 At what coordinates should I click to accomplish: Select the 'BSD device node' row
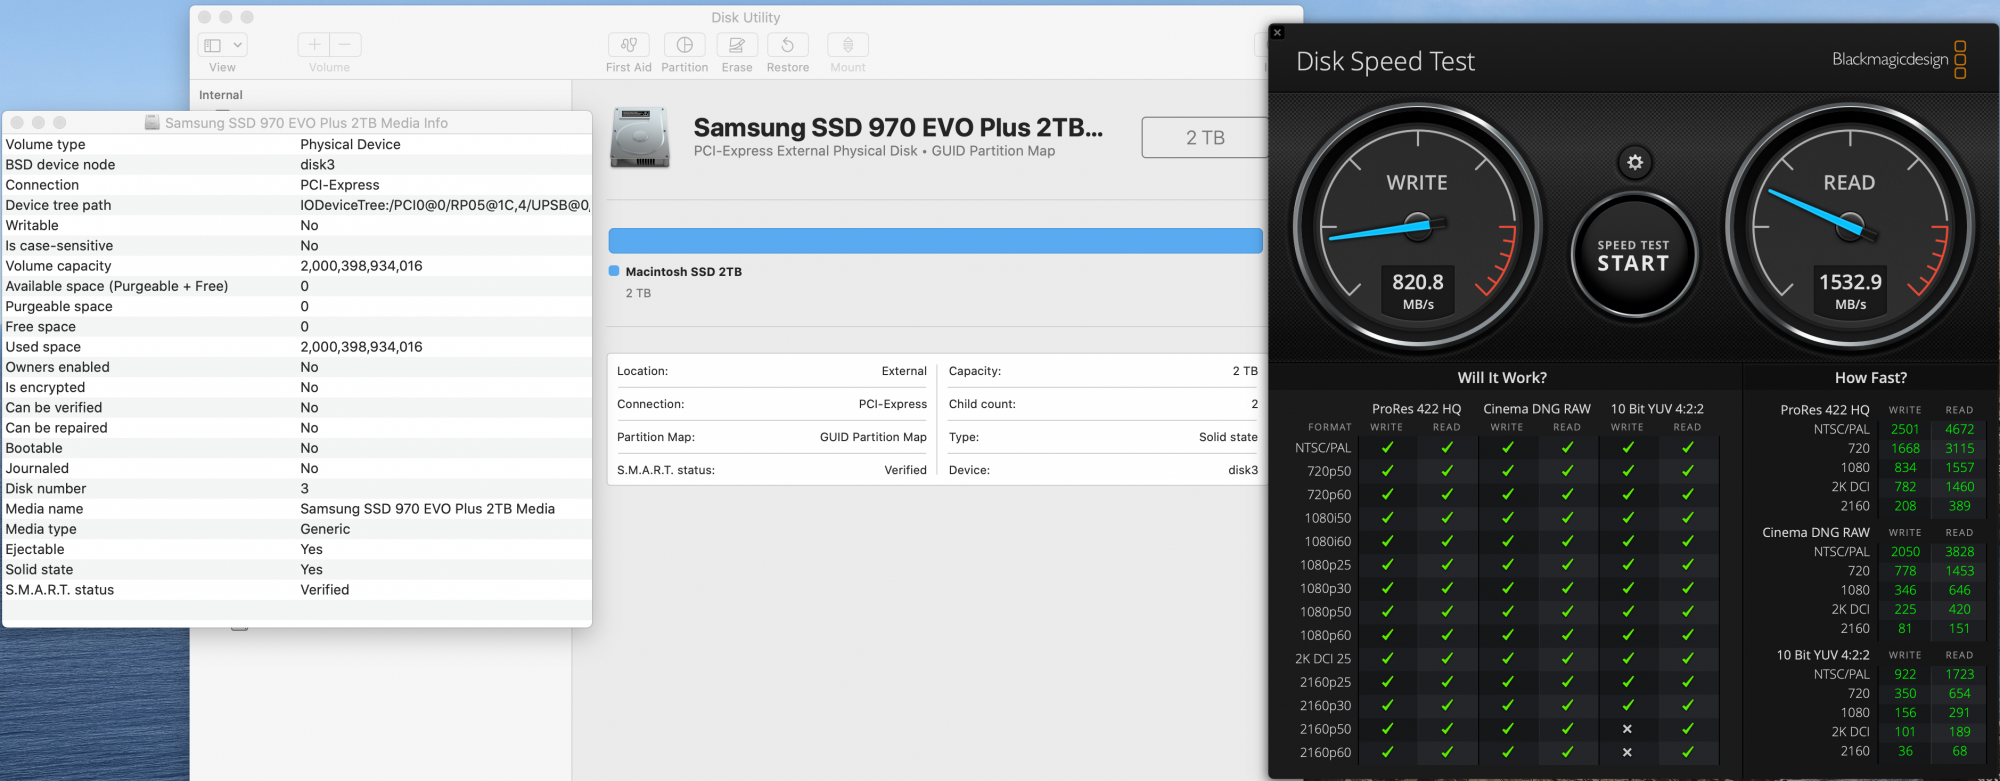coord(297,165)
